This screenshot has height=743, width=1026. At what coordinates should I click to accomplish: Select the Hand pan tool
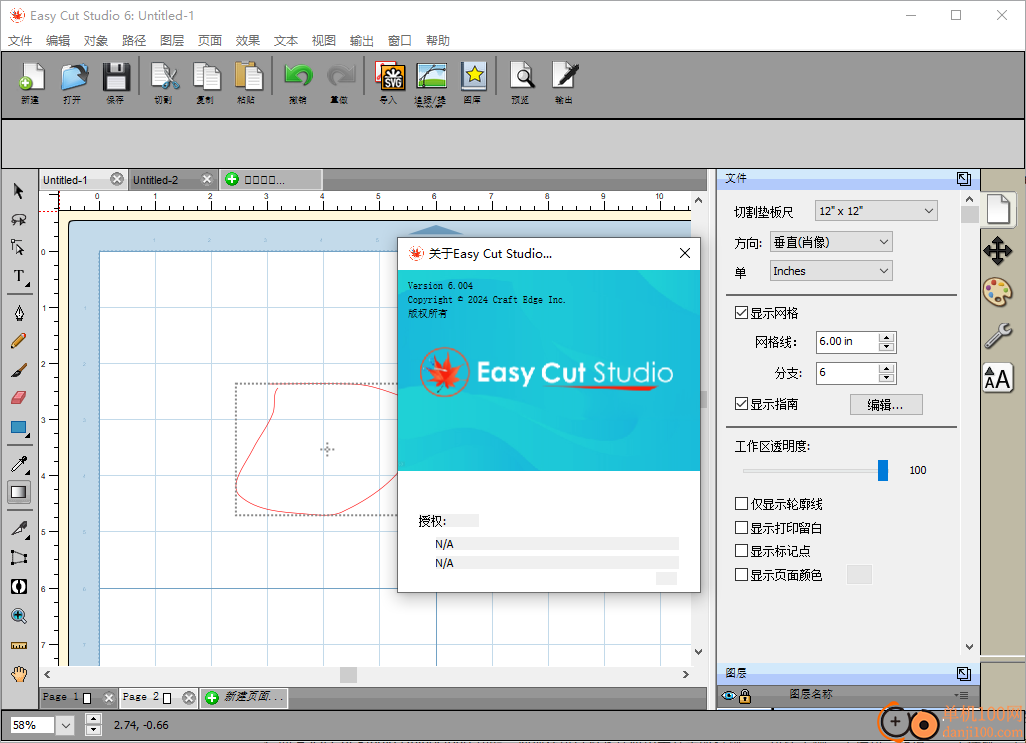tap(19, 674)
